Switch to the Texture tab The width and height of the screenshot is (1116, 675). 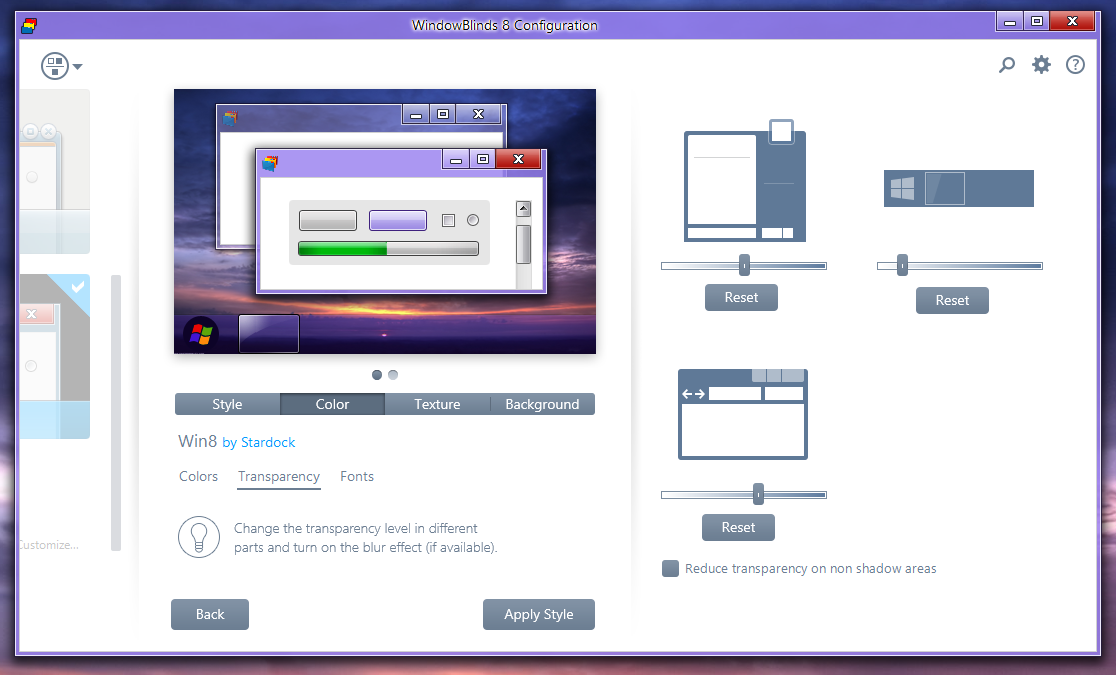tap(437, 404)
